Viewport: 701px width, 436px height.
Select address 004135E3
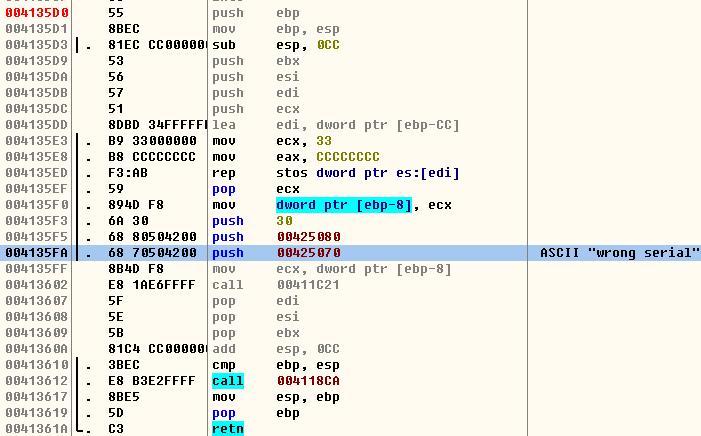(37, 141)
